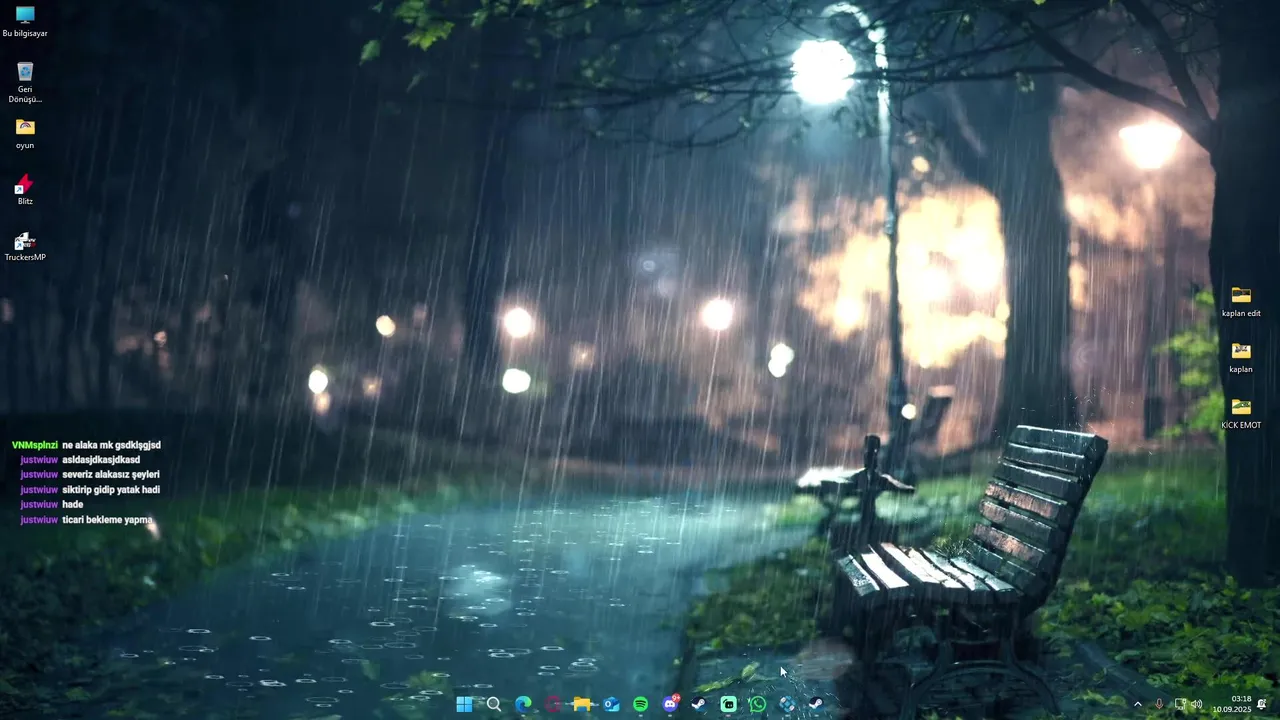Select the kaplan edit folder
The height and width of the screenshot is (720, 1280).
(1241, 301)
